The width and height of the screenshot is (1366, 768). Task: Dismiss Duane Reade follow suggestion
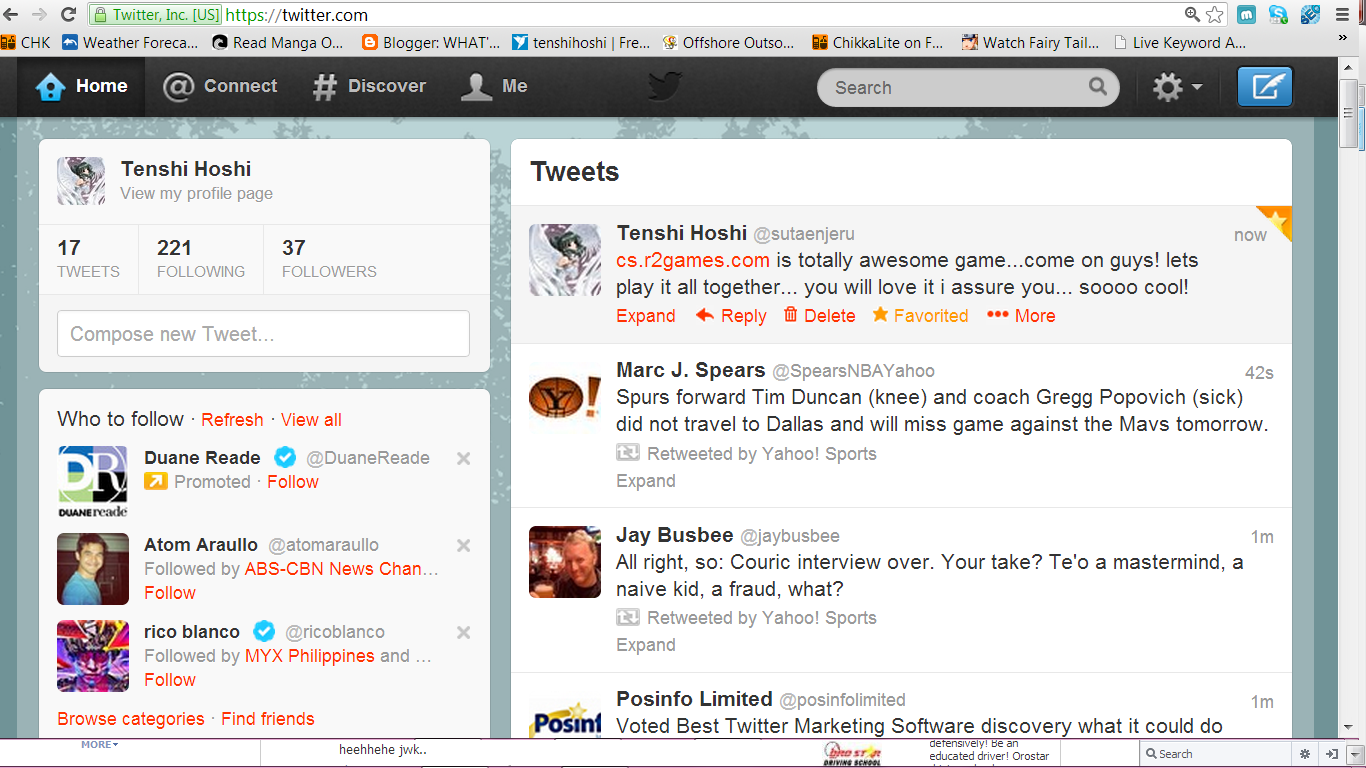(x=463, y=459)
